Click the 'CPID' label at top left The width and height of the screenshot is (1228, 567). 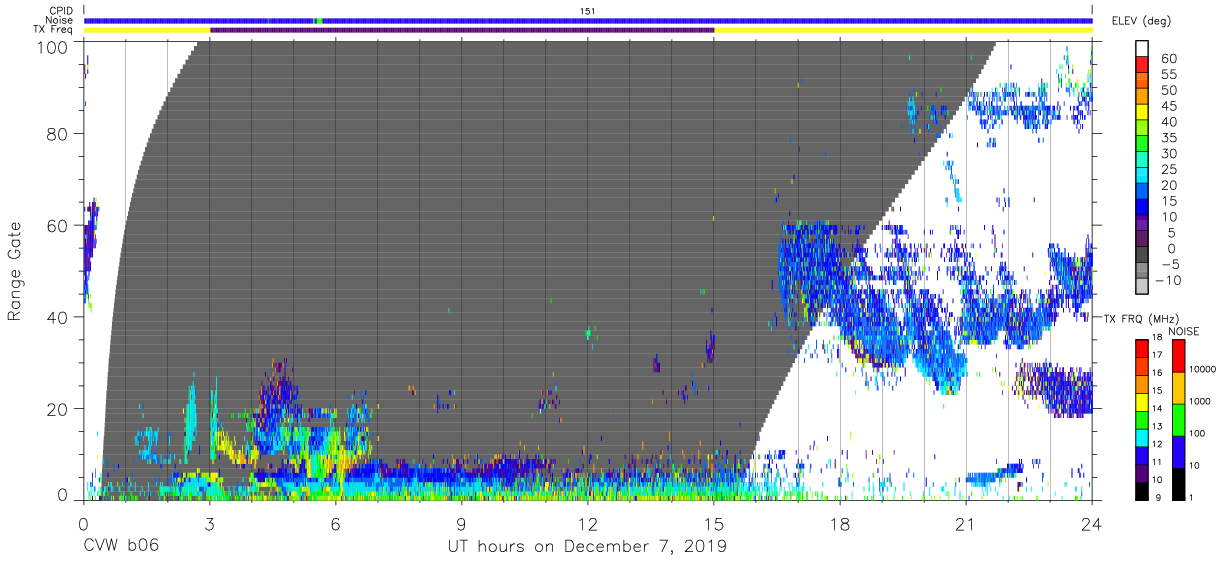click(63, 11)
